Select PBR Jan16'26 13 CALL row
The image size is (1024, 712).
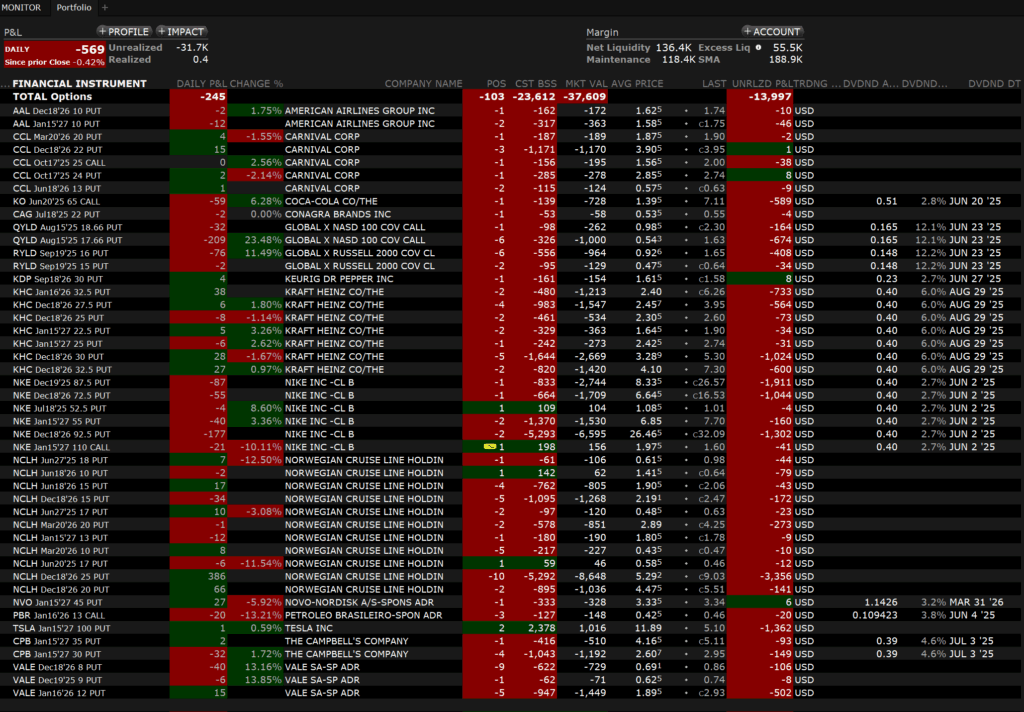tap(511, 615)
